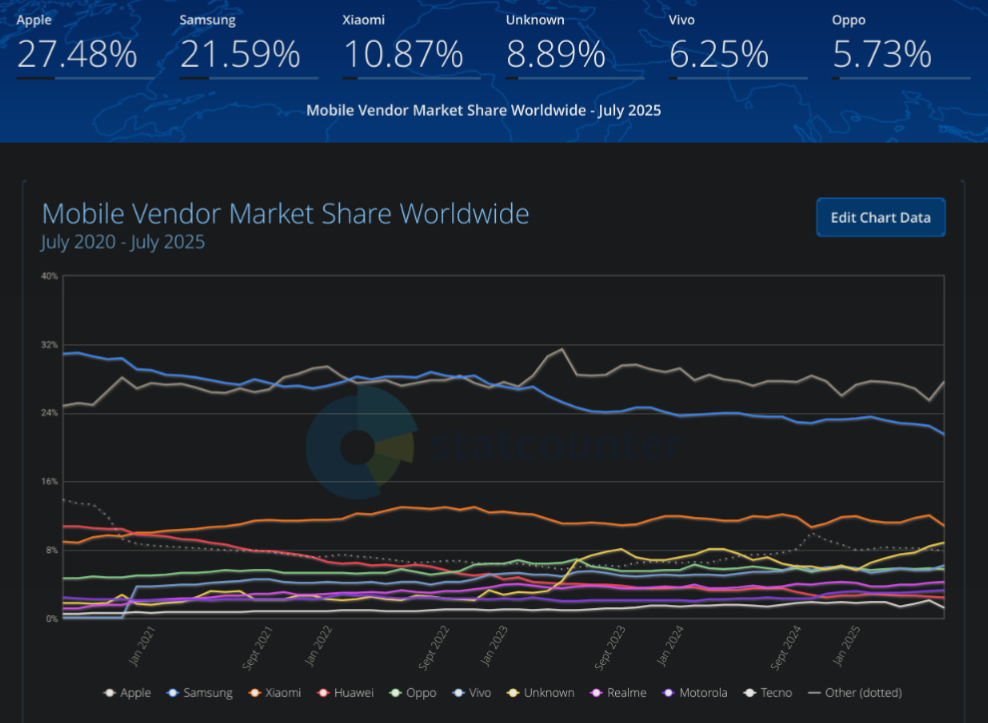Select the Samsung 21.59% header stat

pos(240,54)
